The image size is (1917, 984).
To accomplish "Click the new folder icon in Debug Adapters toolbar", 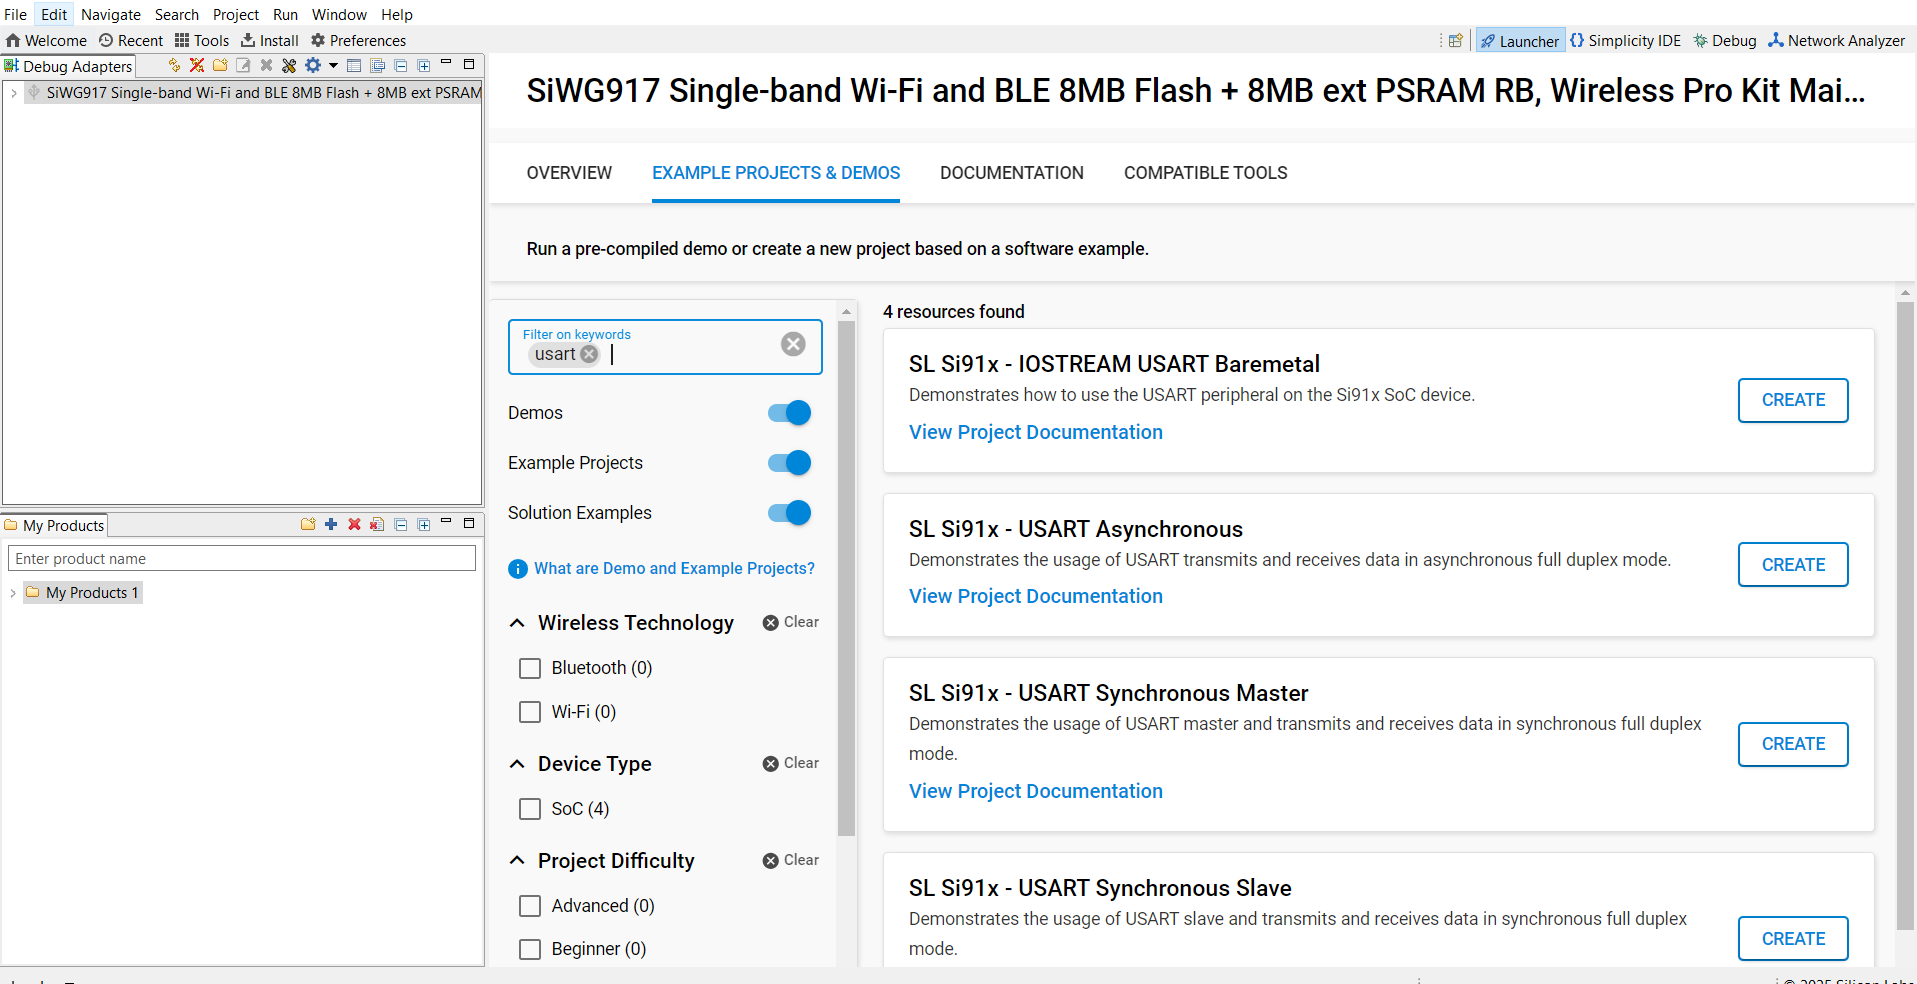I will 220,65.
